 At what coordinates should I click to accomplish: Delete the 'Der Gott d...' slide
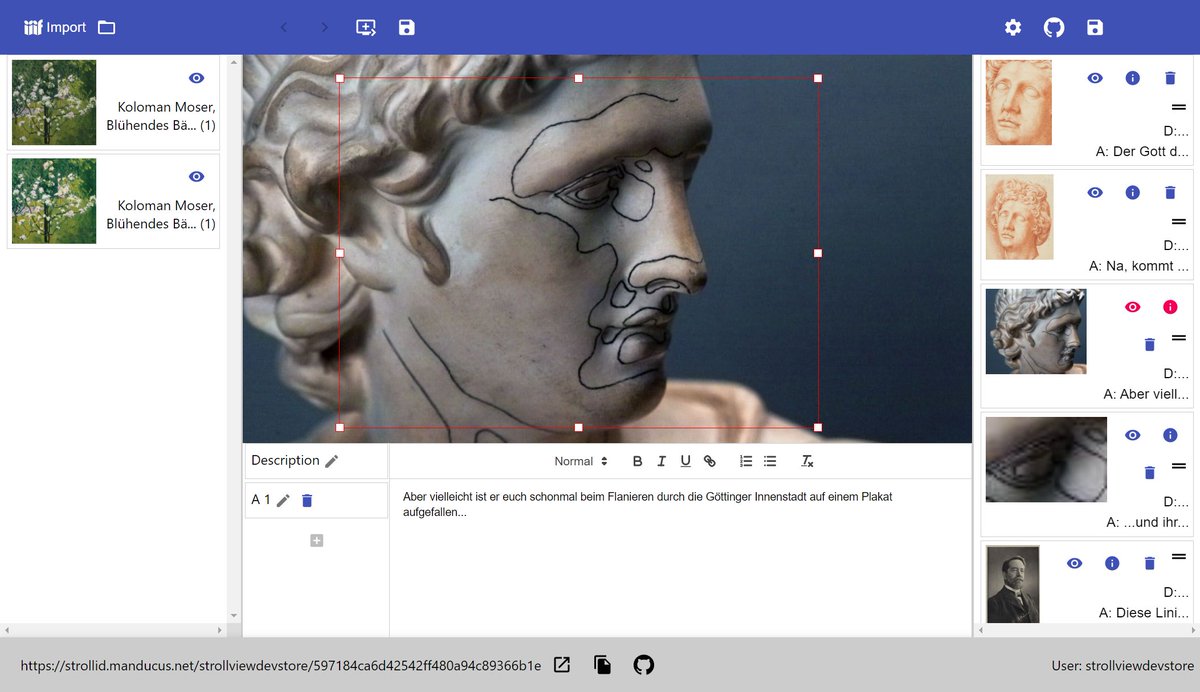point(1170,78)
